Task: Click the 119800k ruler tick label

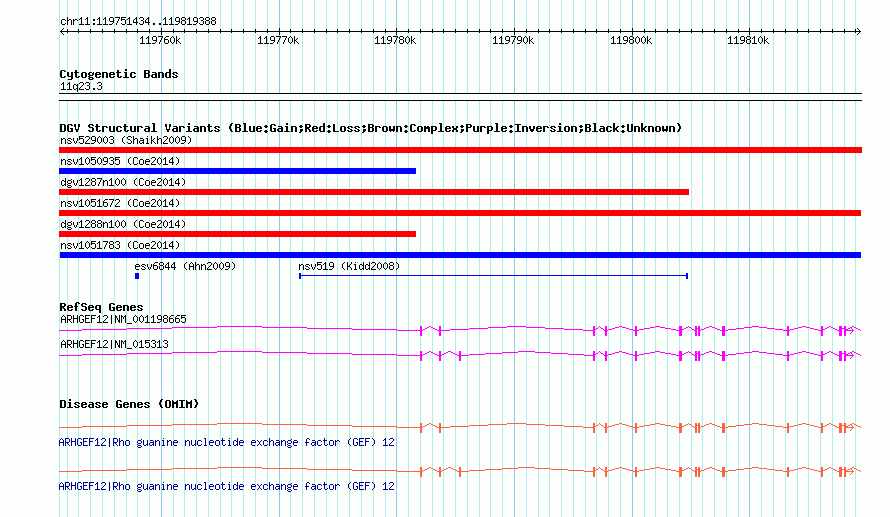Action: (x=631, y=40)
